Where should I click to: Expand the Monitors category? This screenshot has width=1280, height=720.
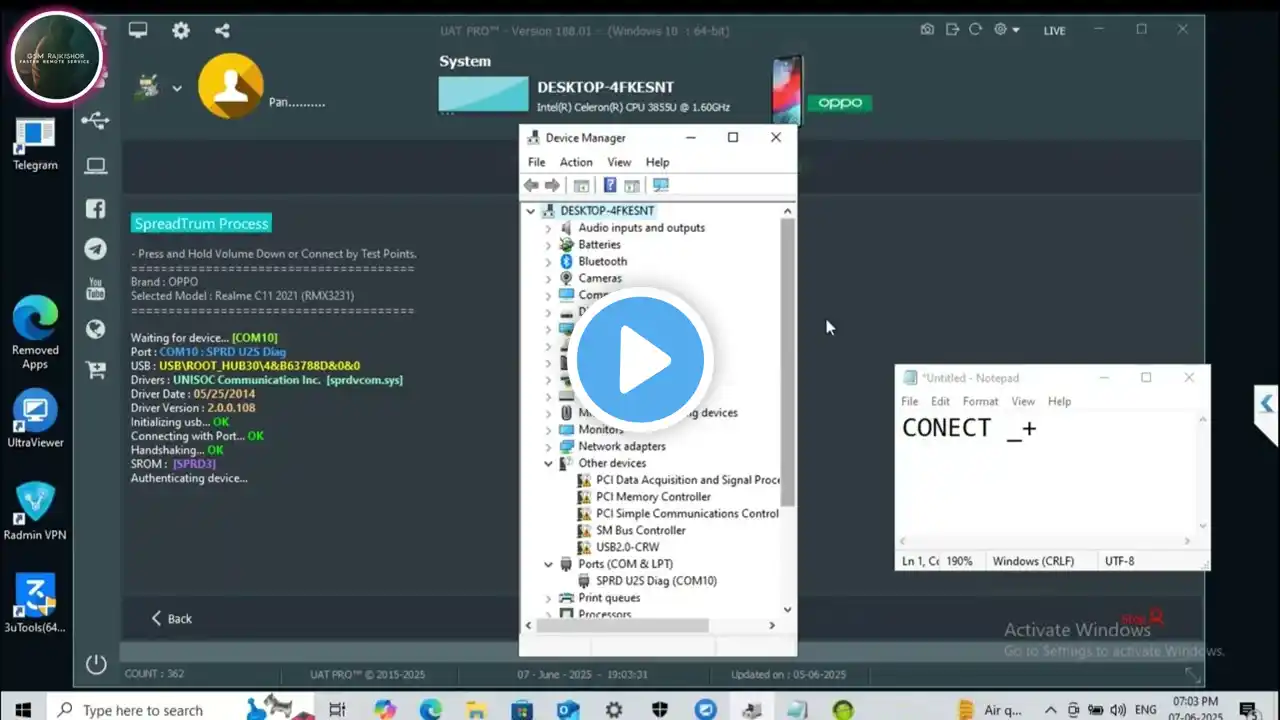click(548, 430)
